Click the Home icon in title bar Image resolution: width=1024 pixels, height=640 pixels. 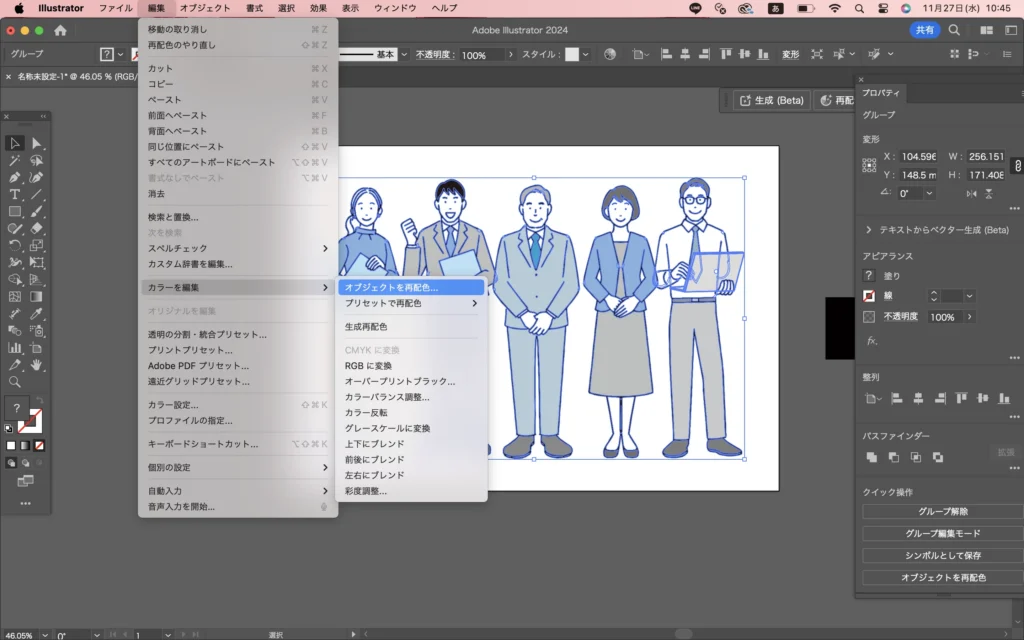(x=60, y=30)
